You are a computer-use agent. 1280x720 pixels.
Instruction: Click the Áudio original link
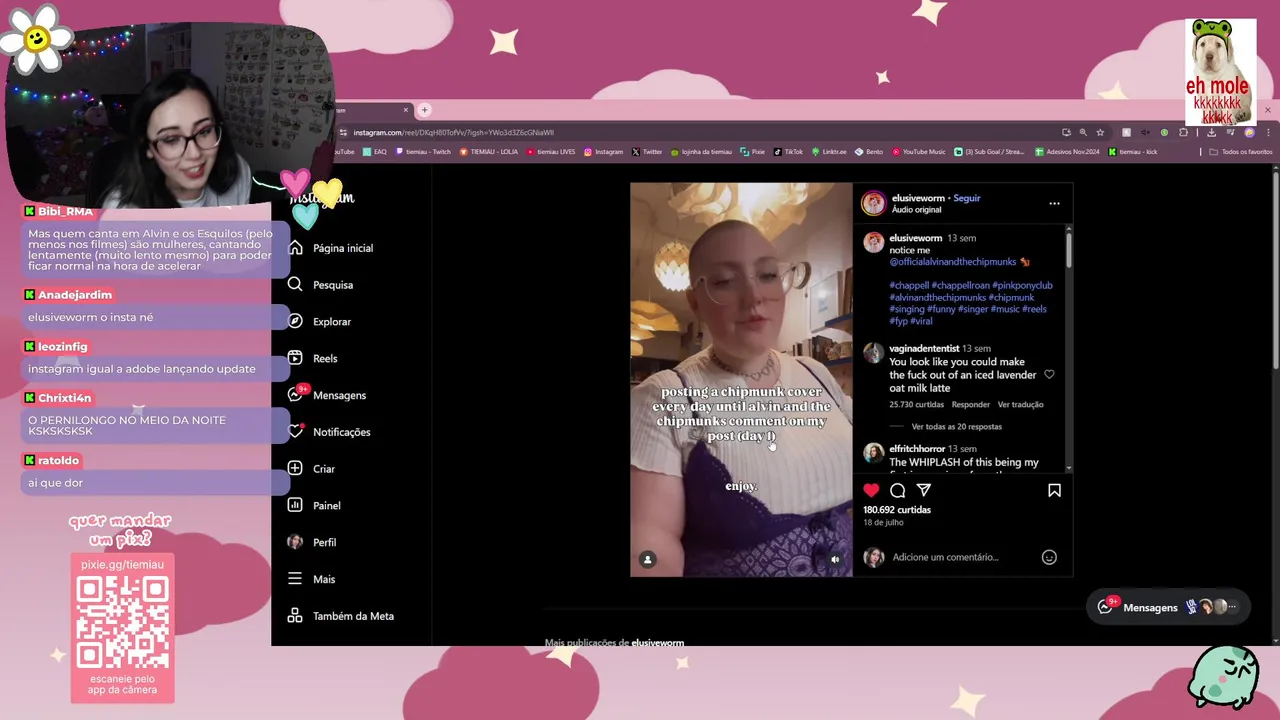(916, 210)
